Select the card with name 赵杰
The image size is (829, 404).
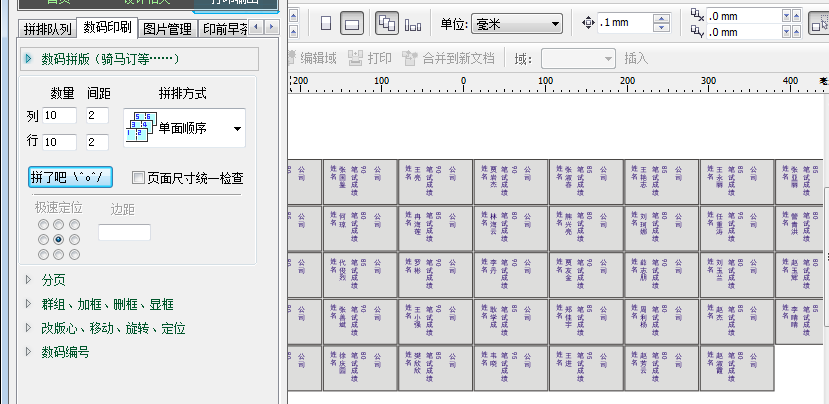[x=736, y=322]
